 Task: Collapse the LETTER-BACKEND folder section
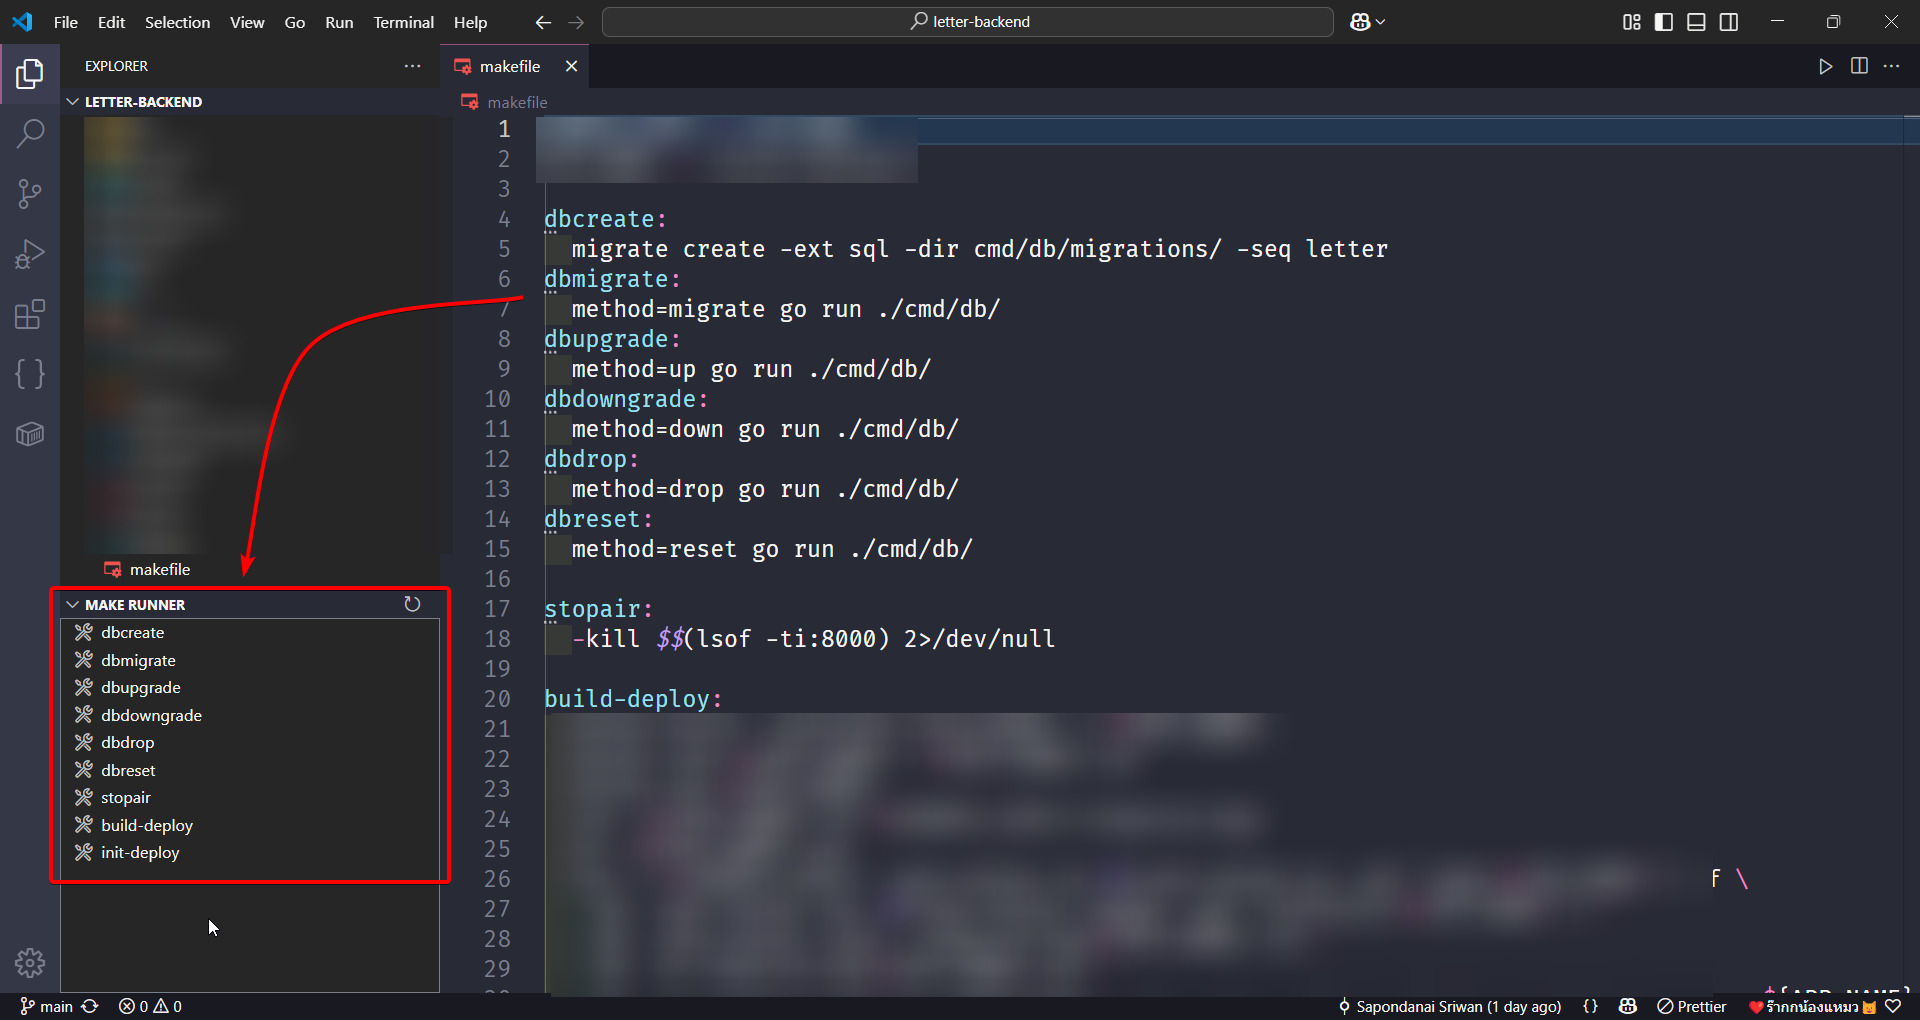pos(73,102)
